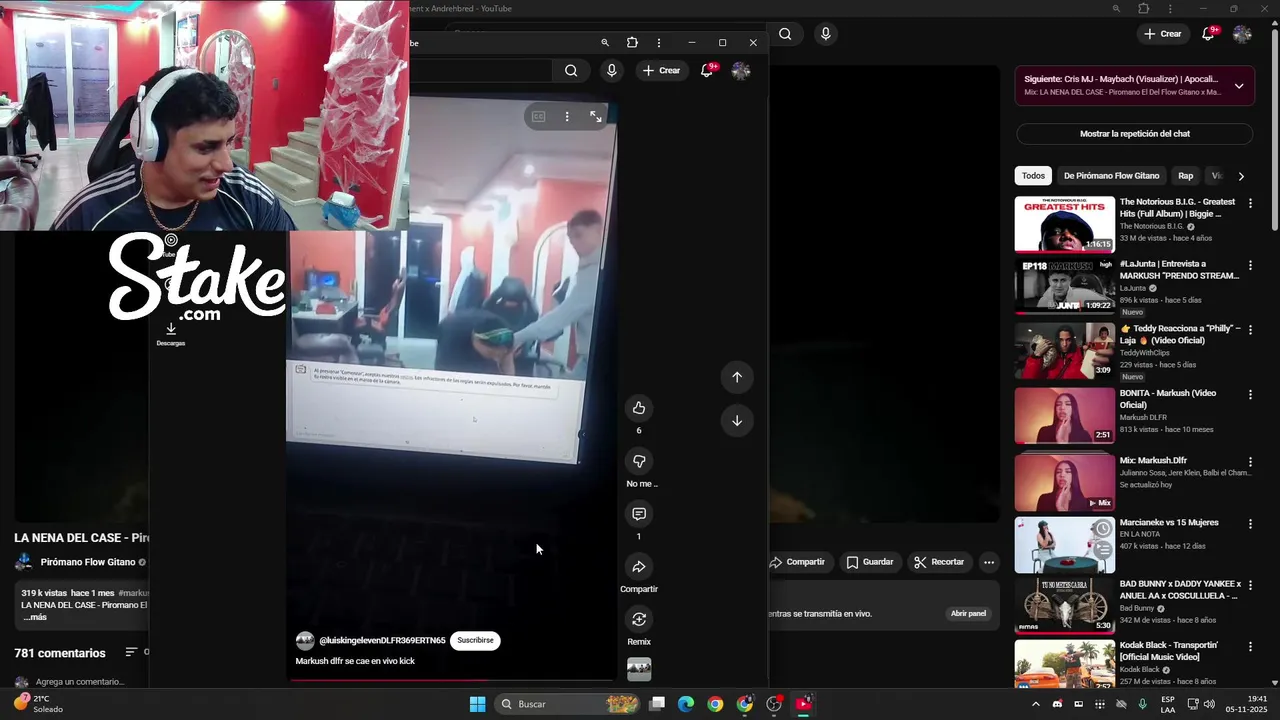Open Notorious B.I.G. Greatest Hits thumbnail
1280x720 pixels.
pyautogui.click(x=1064, y=224)
